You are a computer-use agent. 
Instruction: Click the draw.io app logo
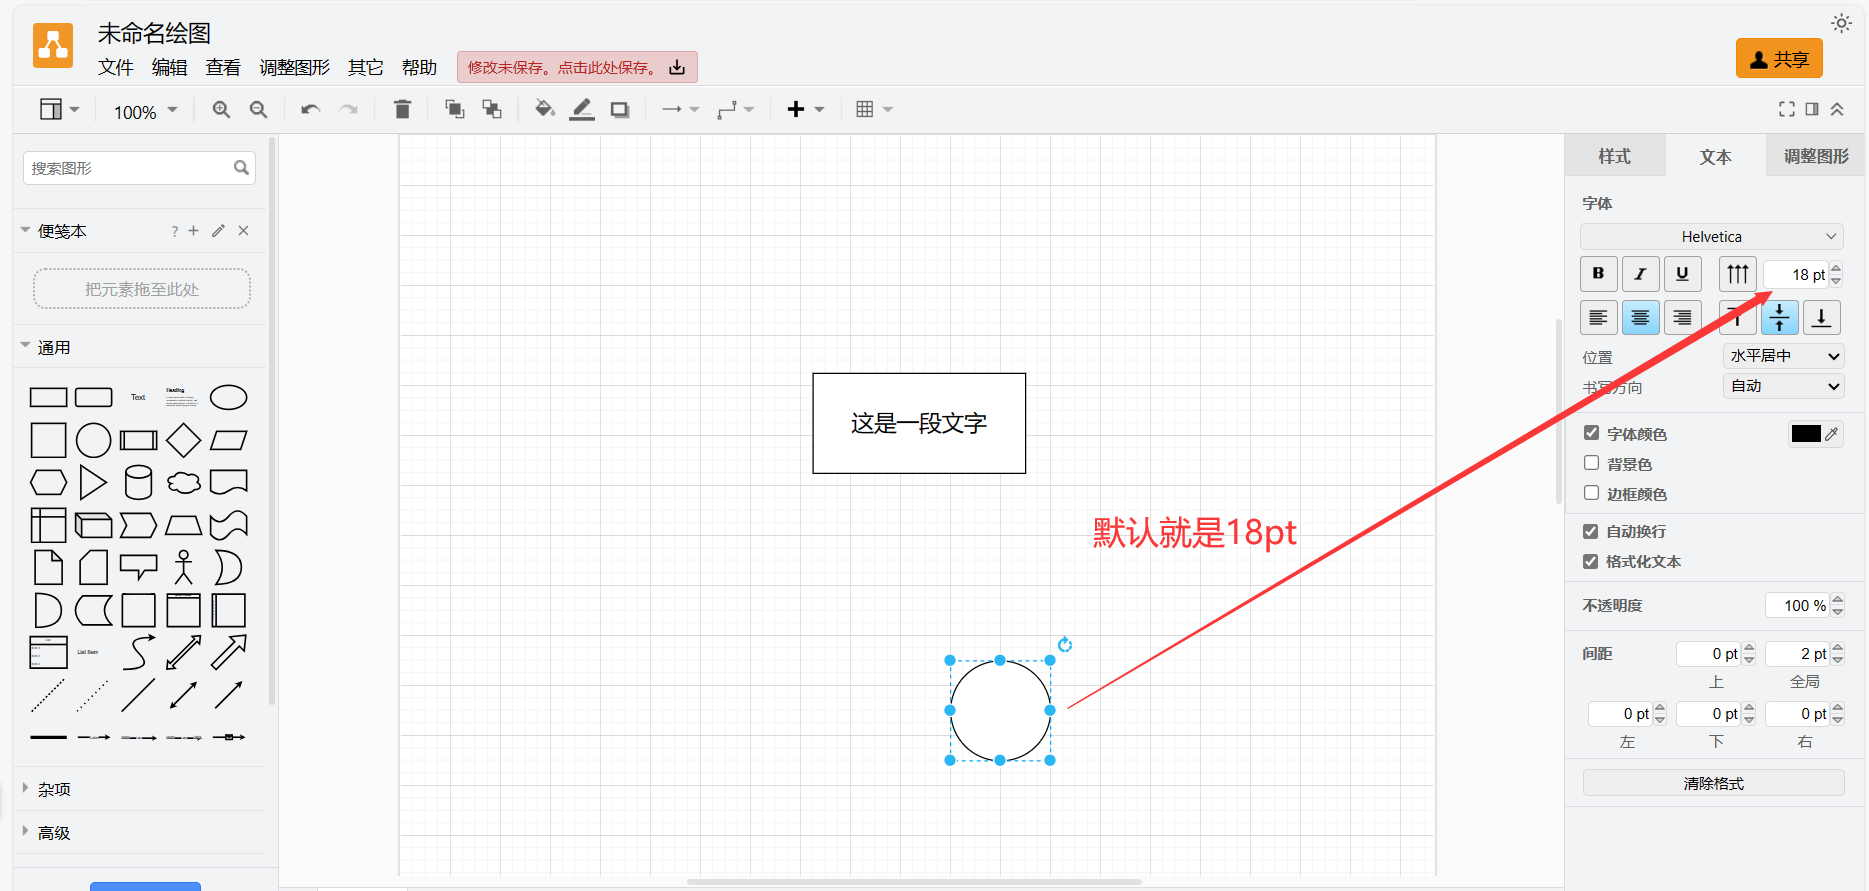tap(53, 46)
